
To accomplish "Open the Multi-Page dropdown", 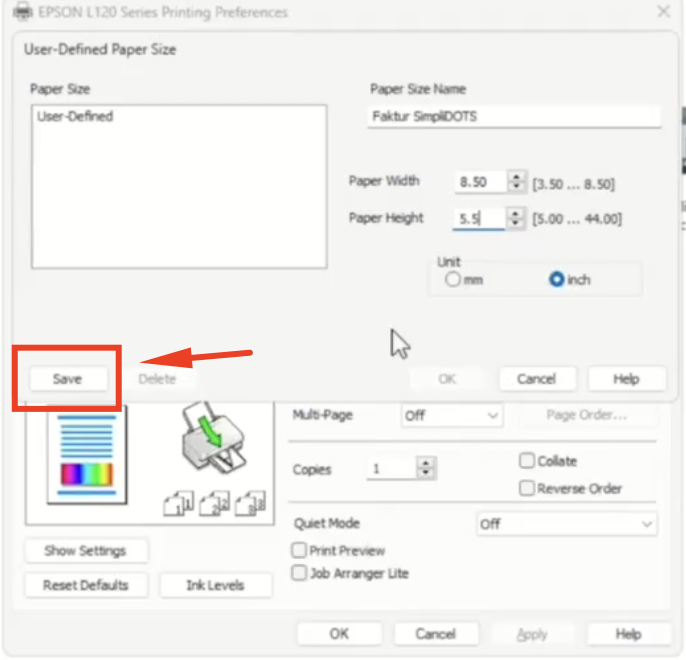I will [452, 415].
